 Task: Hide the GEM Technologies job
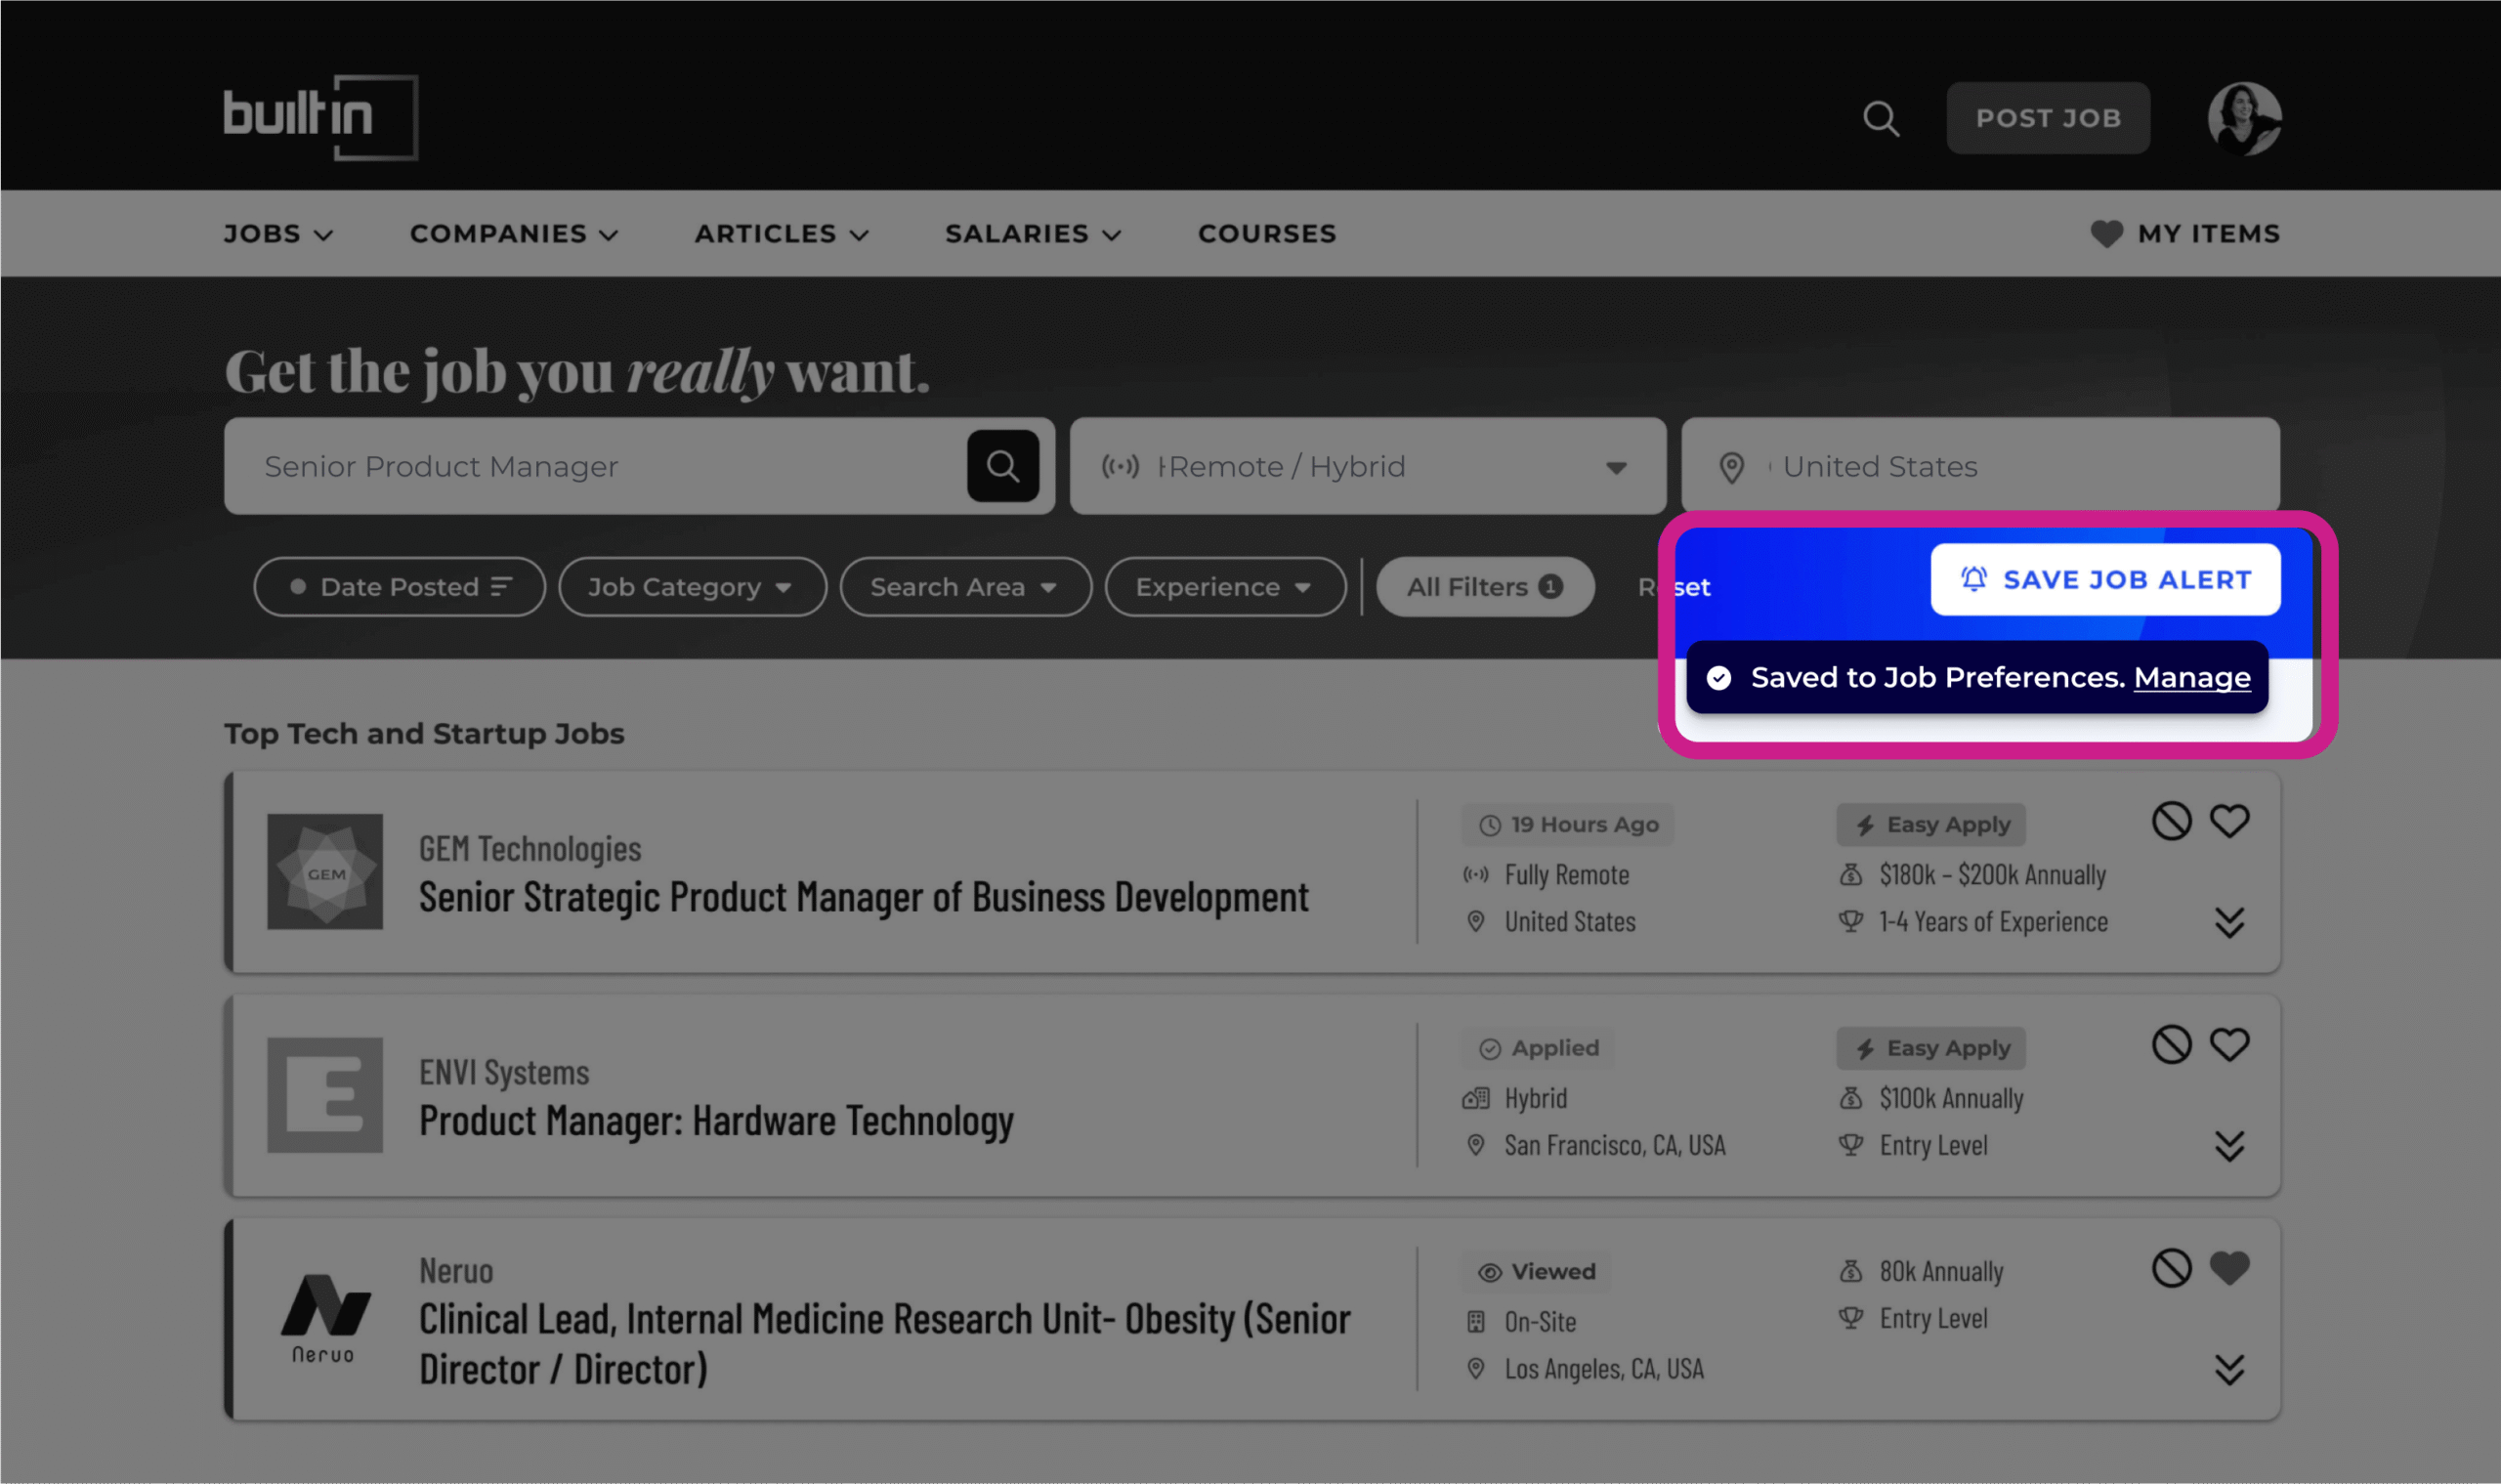click(2171, 822)
